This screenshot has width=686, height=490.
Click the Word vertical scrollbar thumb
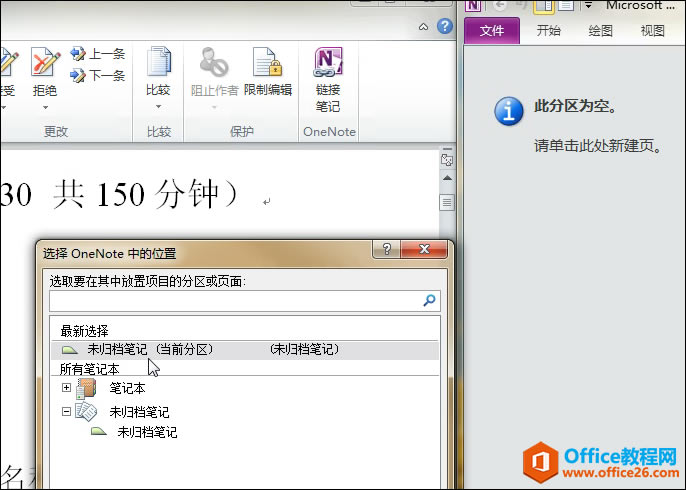click(447, 202)
